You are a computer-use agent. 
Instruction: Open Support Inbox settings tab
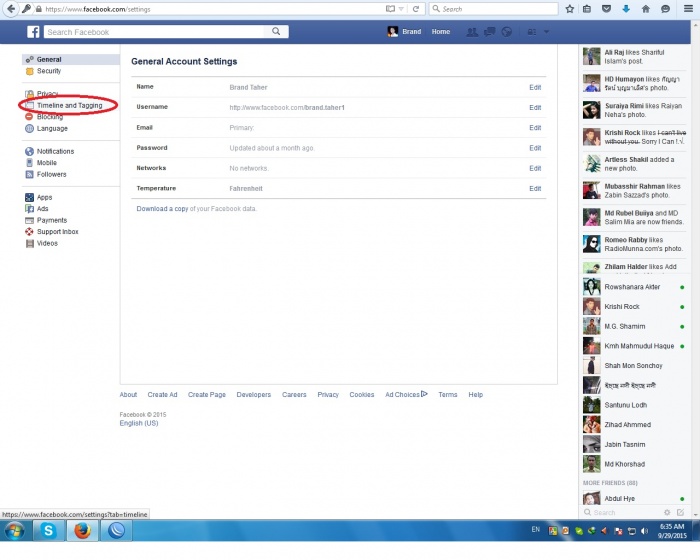tap(58, 232)
